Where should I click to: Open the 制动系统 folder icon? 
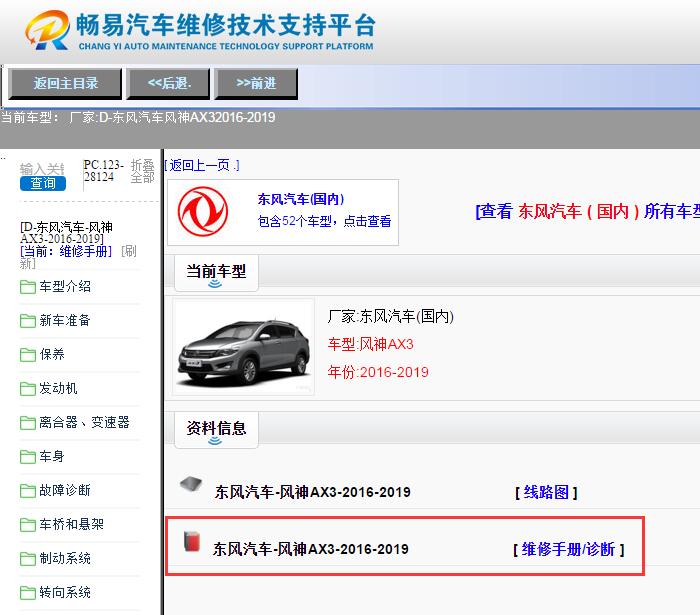point(28,559)
